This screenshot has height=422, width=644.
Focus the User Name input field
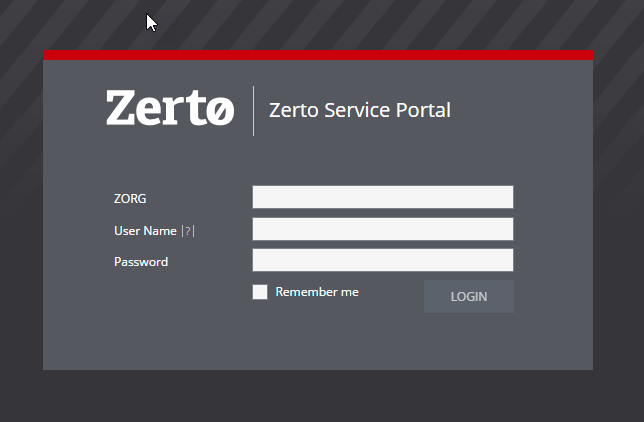[383, 229]
